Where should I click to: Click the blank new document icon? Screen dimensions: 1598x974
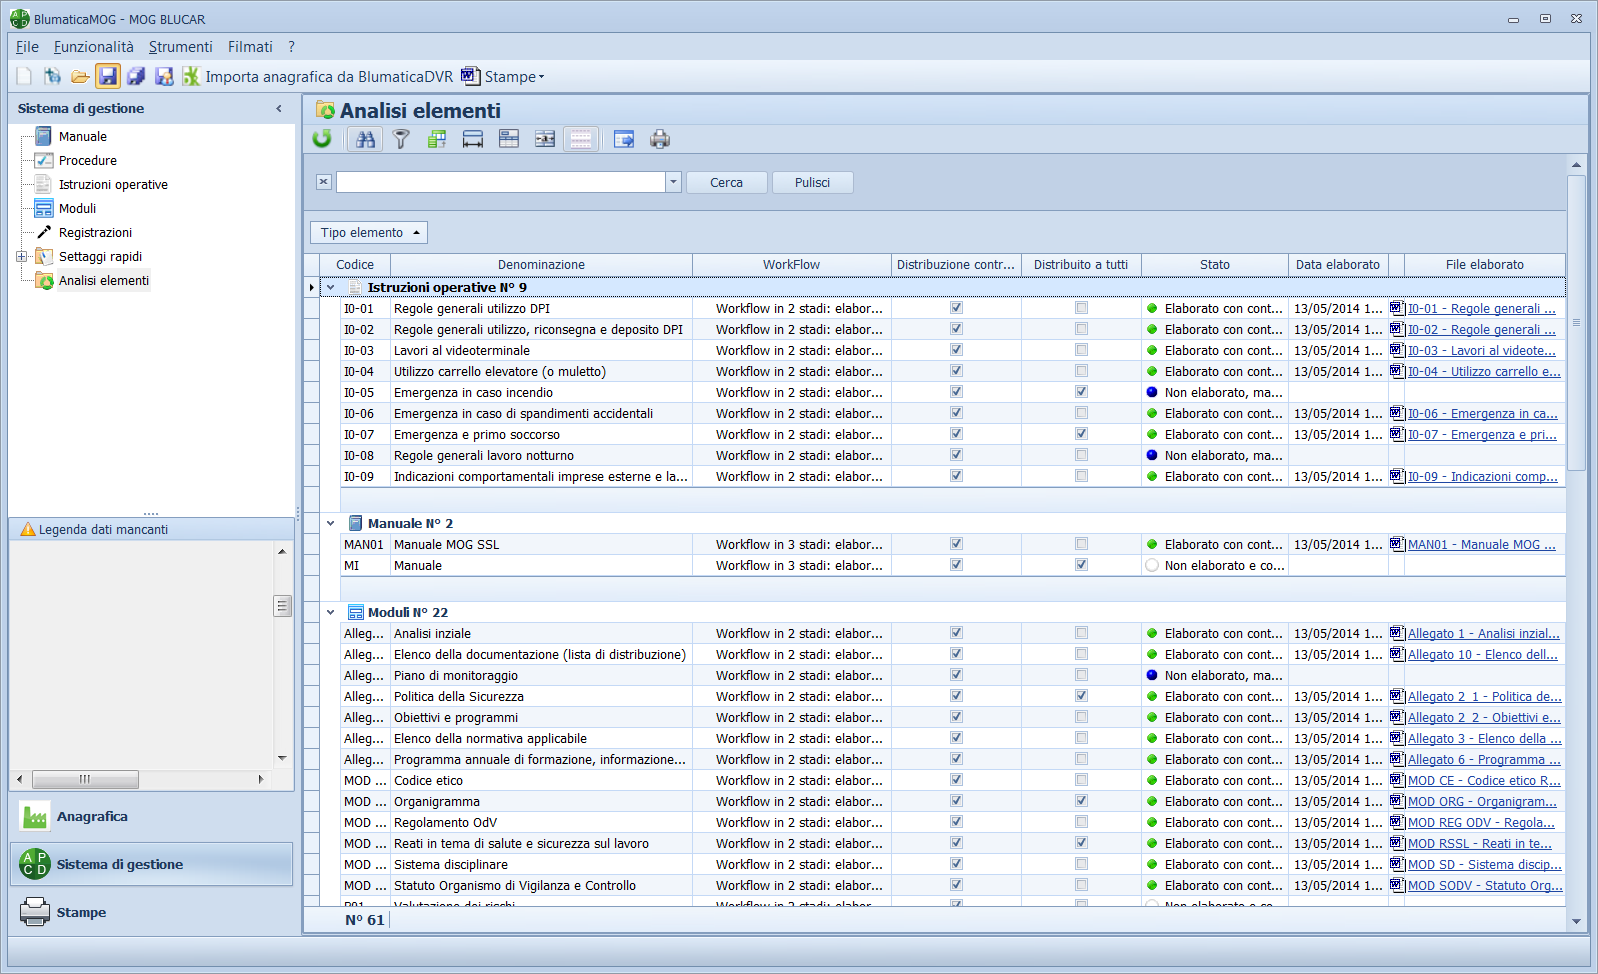(25, 76)
